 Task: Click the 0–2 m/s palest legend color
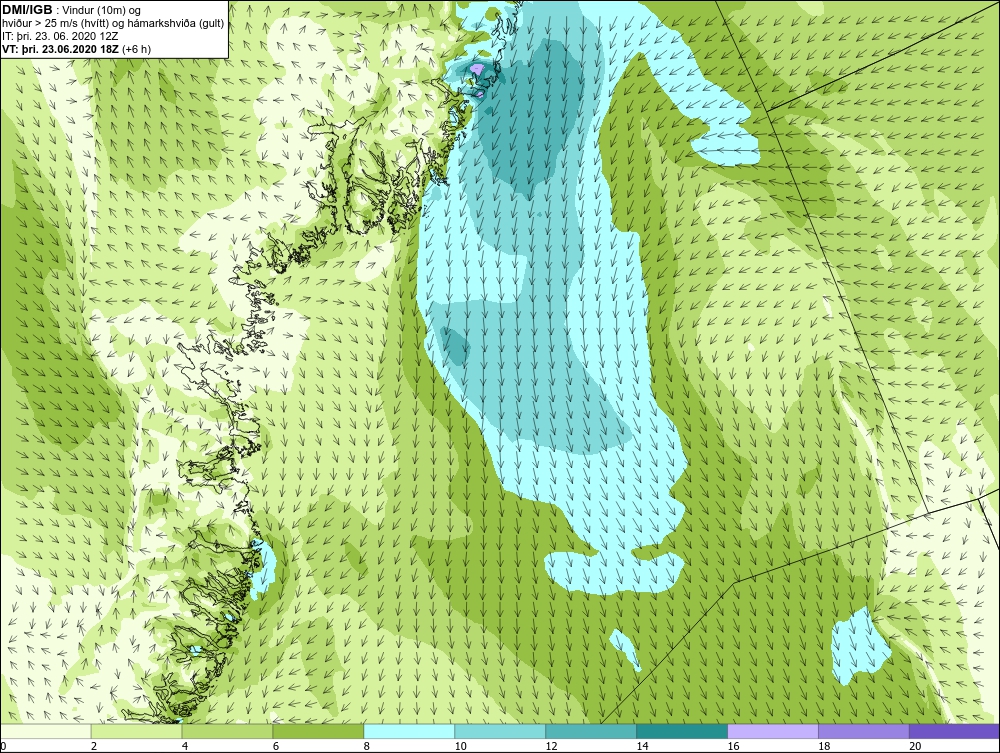point(46,731)
